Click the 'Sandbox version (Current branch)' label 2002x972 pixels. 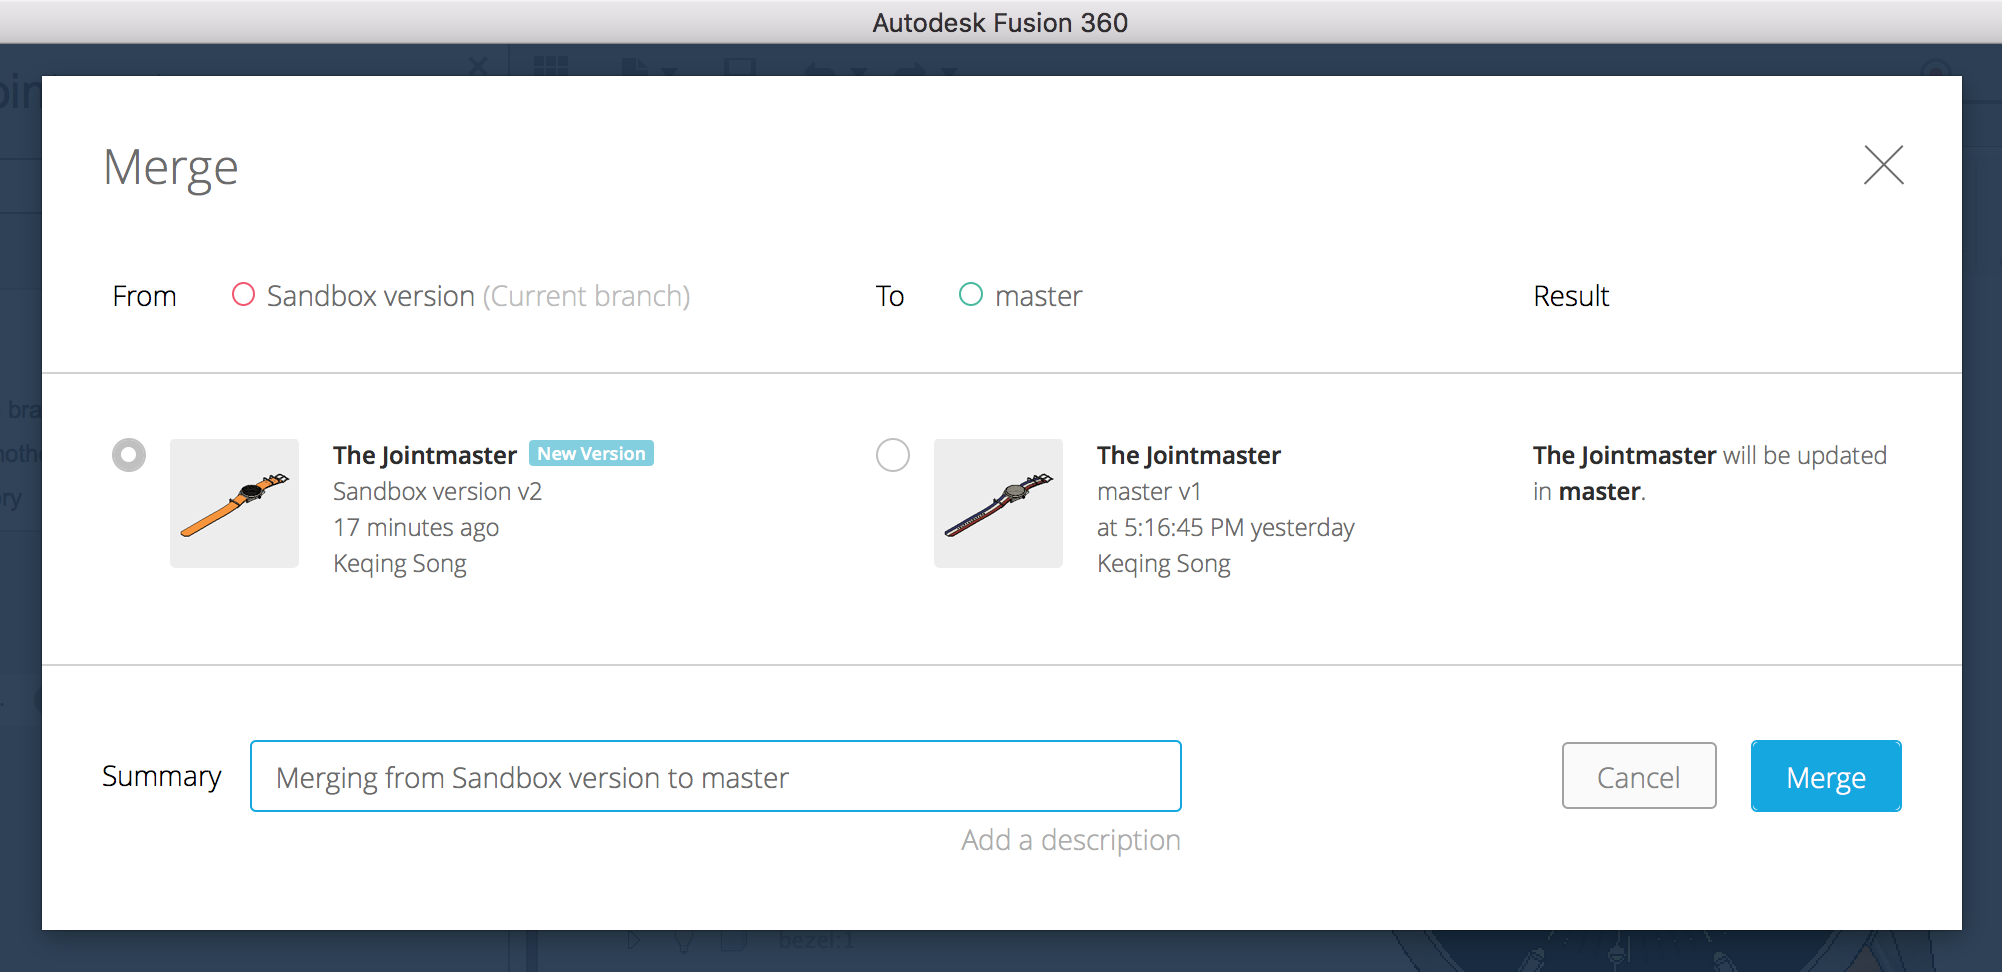pyautogui.click(x=478, y=296)
